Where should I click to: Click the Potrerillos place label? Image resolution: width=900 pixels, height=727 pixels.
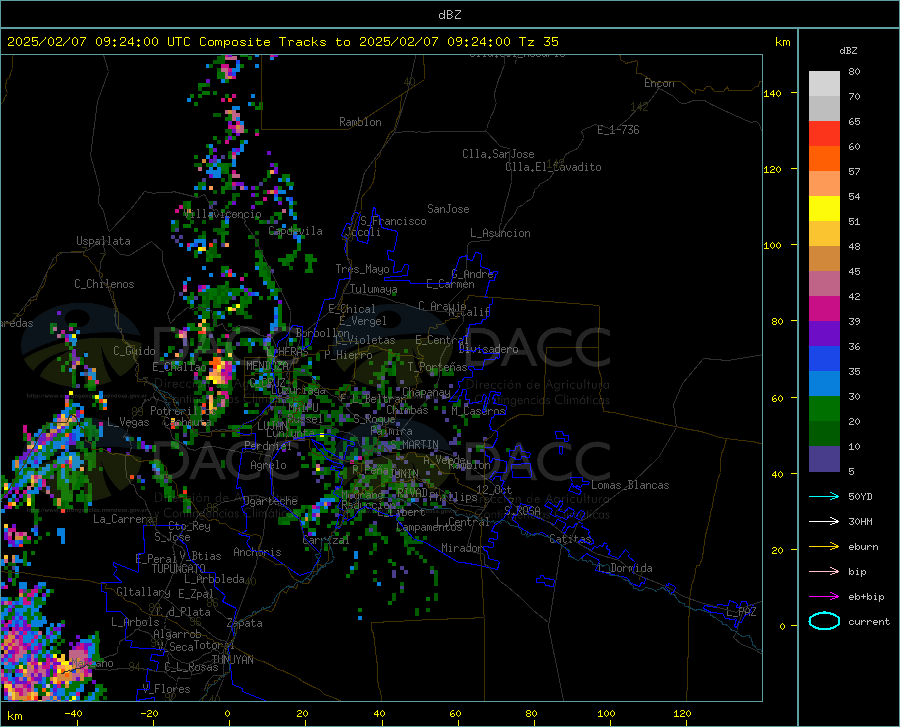point(181,411)
